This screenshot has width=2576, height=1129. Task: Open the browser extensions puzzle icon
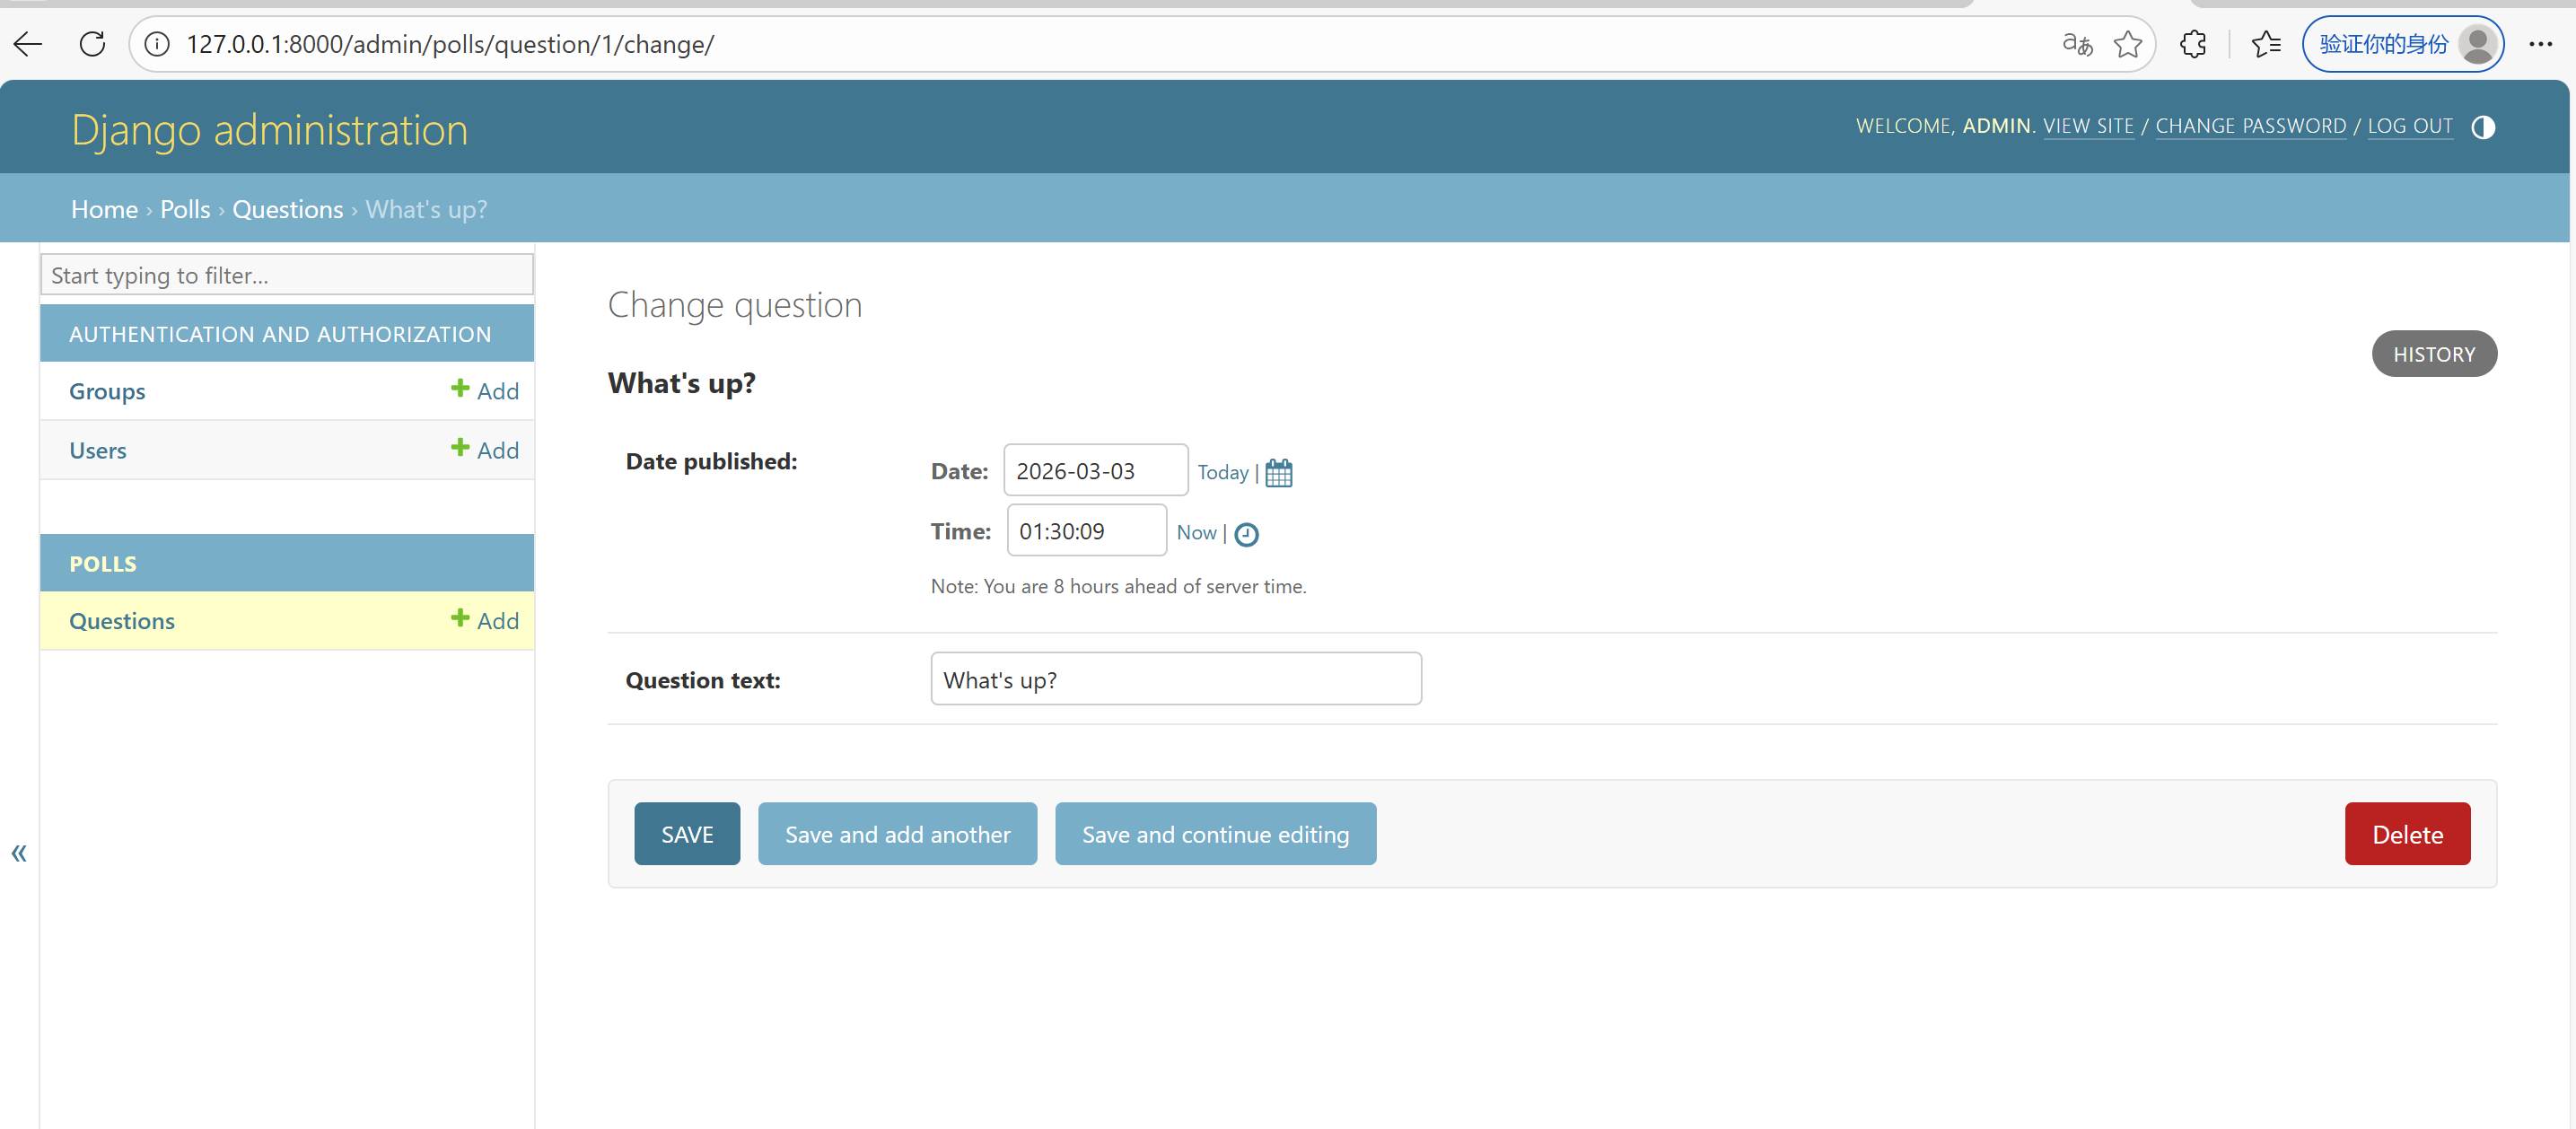click(x=2192, y=44)
